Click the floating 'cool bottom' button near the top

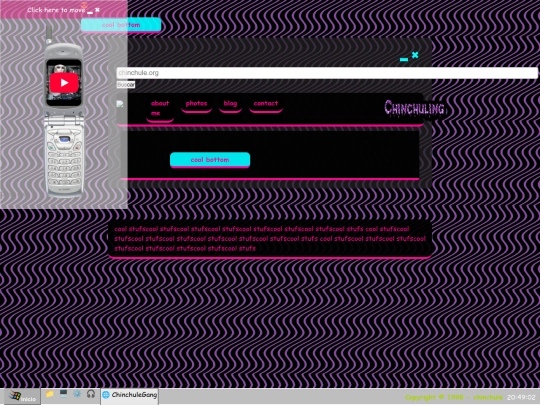tap(121, 25)
